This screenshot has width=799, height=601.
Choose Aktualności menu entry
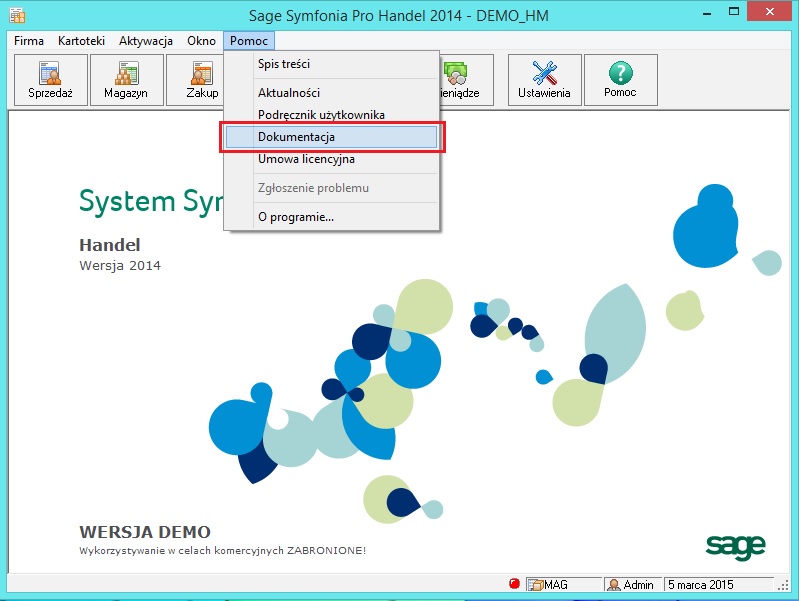[331, 93]
